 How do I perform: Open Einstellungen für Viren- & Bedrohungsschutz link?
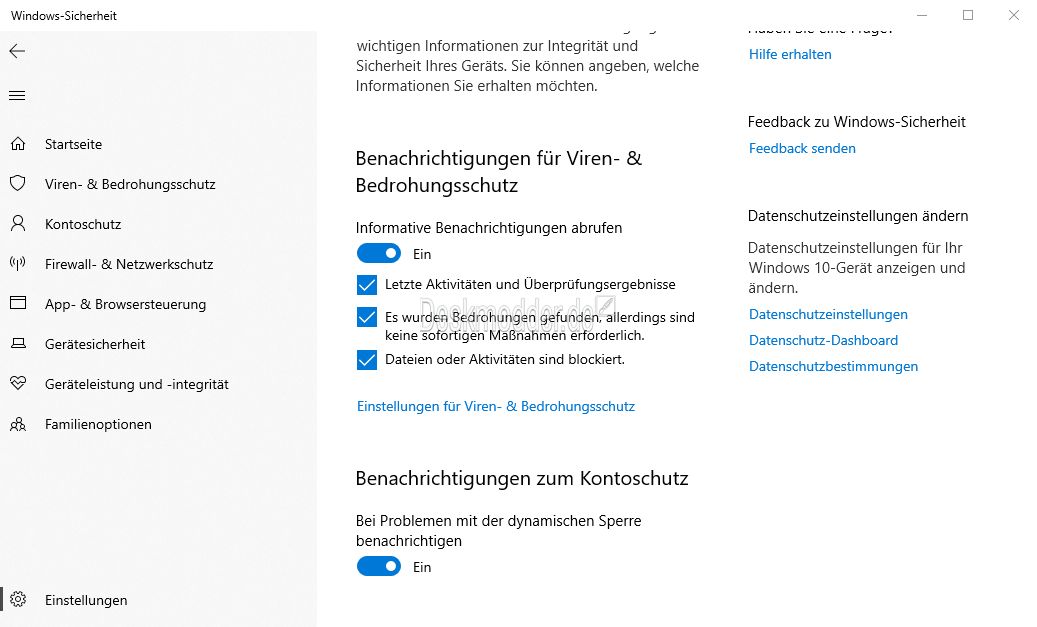click(496, 406)
